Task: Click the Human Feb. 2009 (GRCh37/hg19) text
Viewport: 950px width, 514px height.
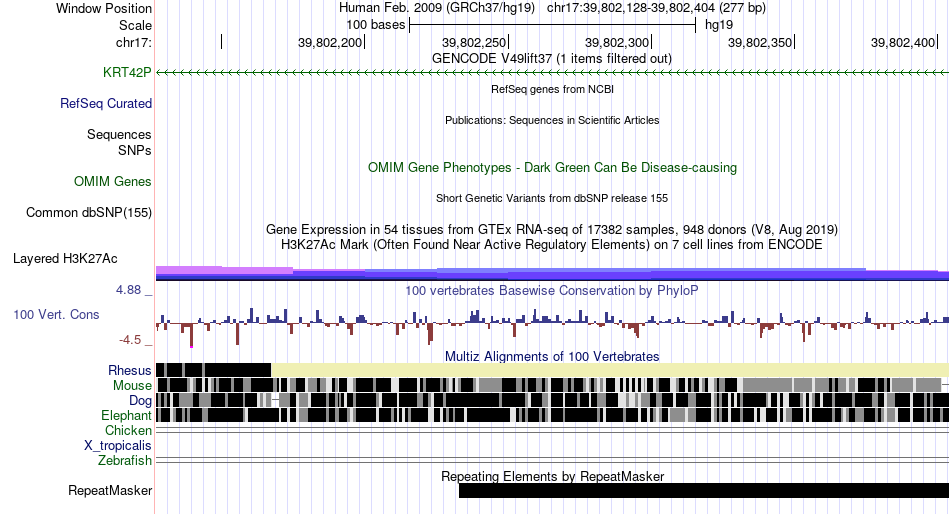Action: click(437, 8)
